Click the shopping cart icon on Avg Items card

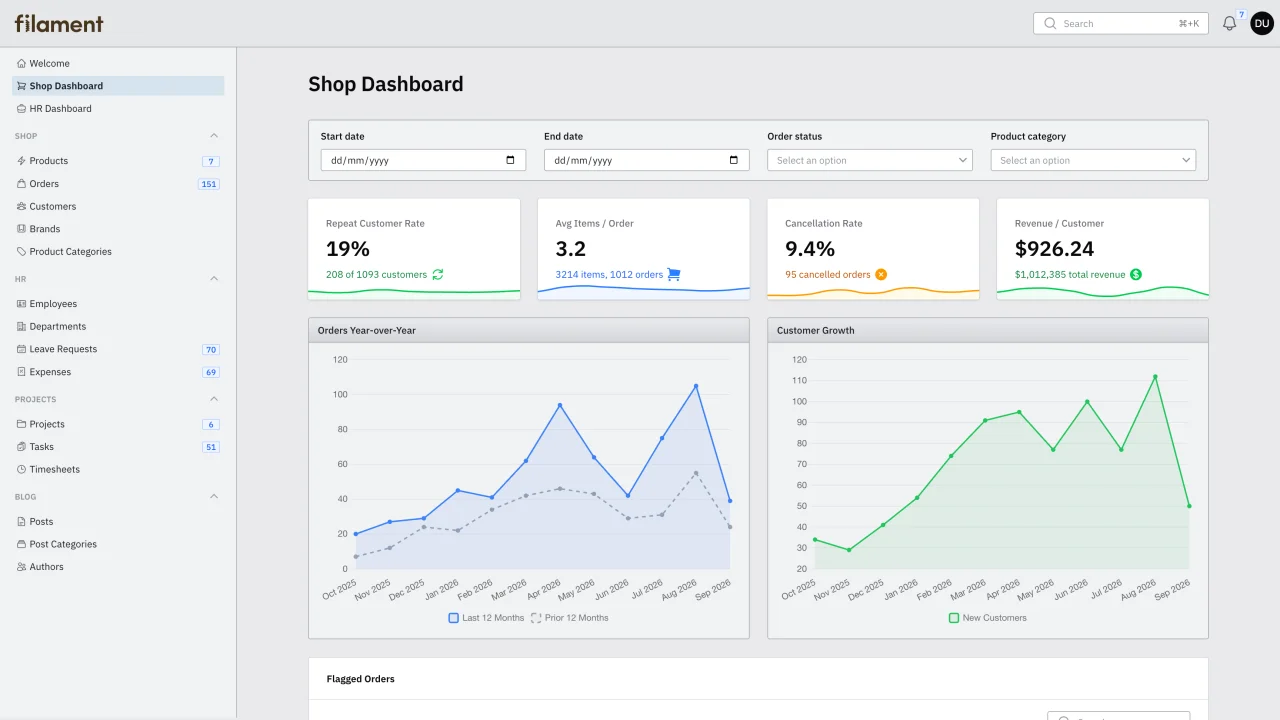674,274
